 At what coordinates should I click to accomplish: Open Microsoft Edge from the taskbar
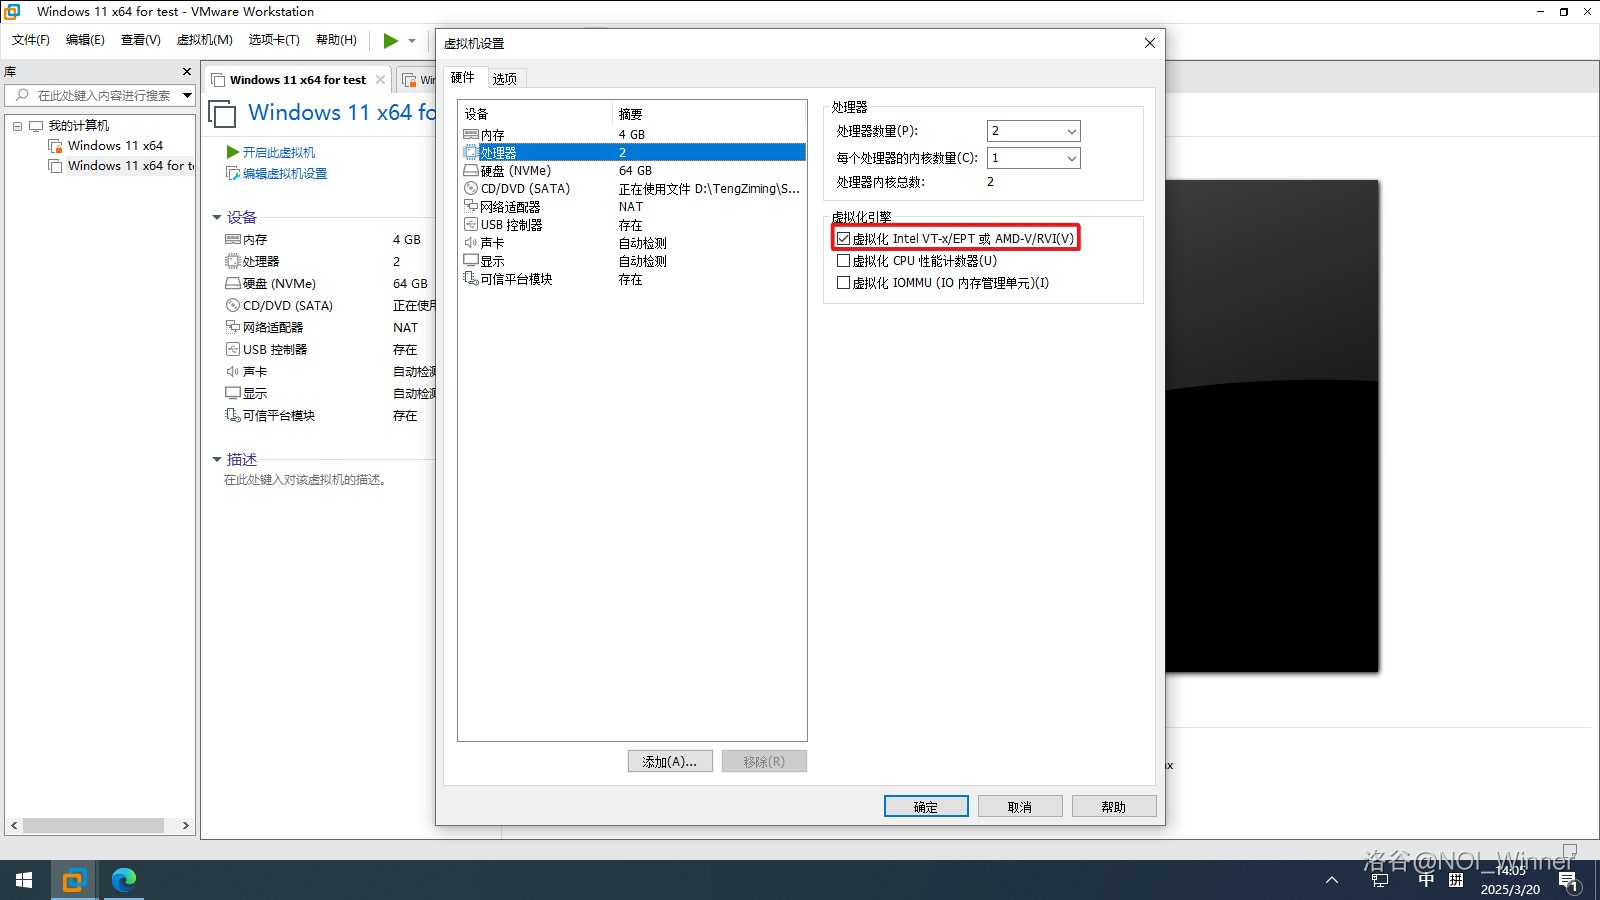point(124,880)
